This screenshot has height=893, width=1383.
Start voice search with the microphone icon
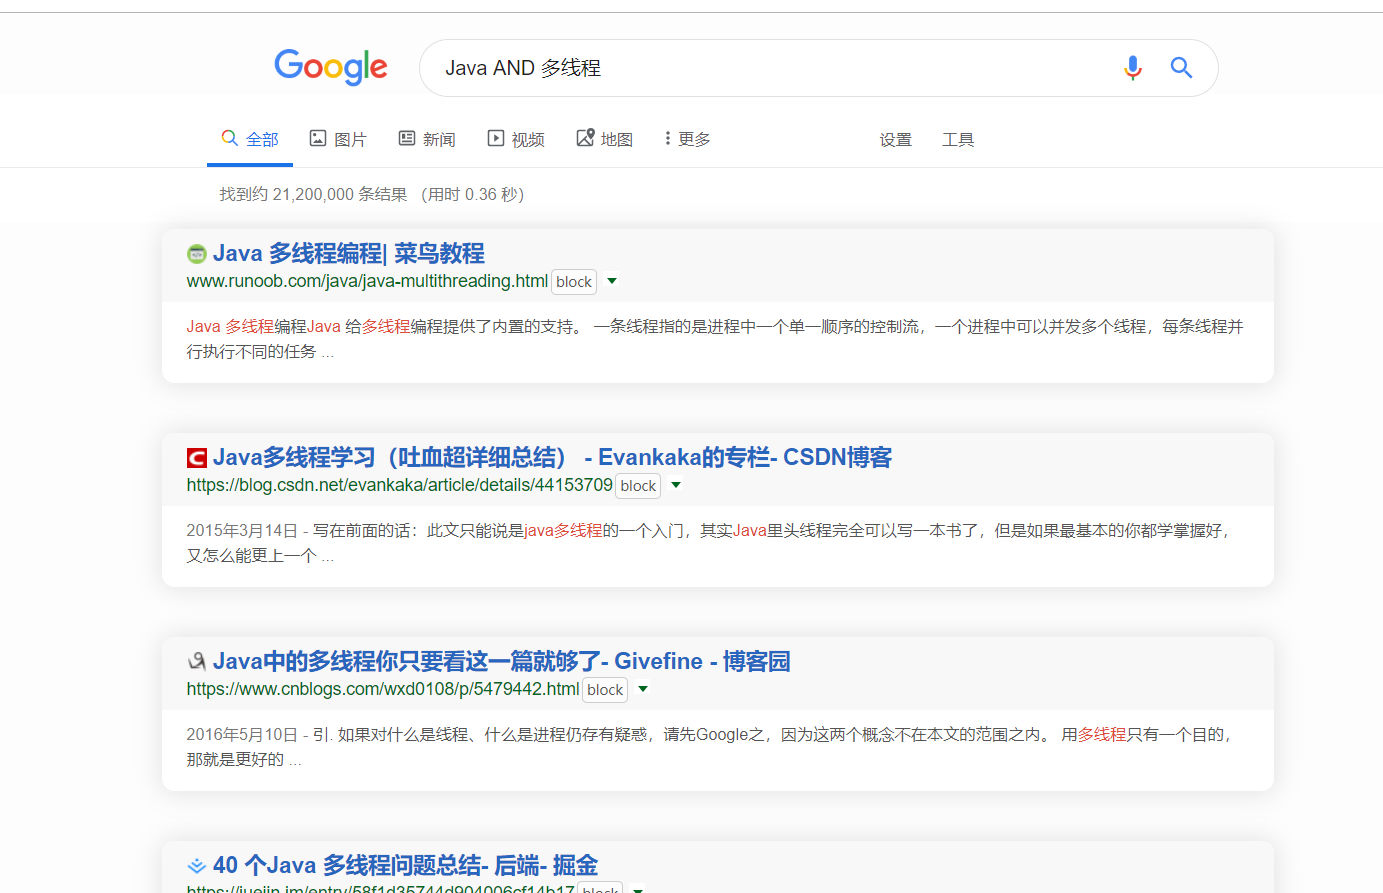(x=1132, y=68)
